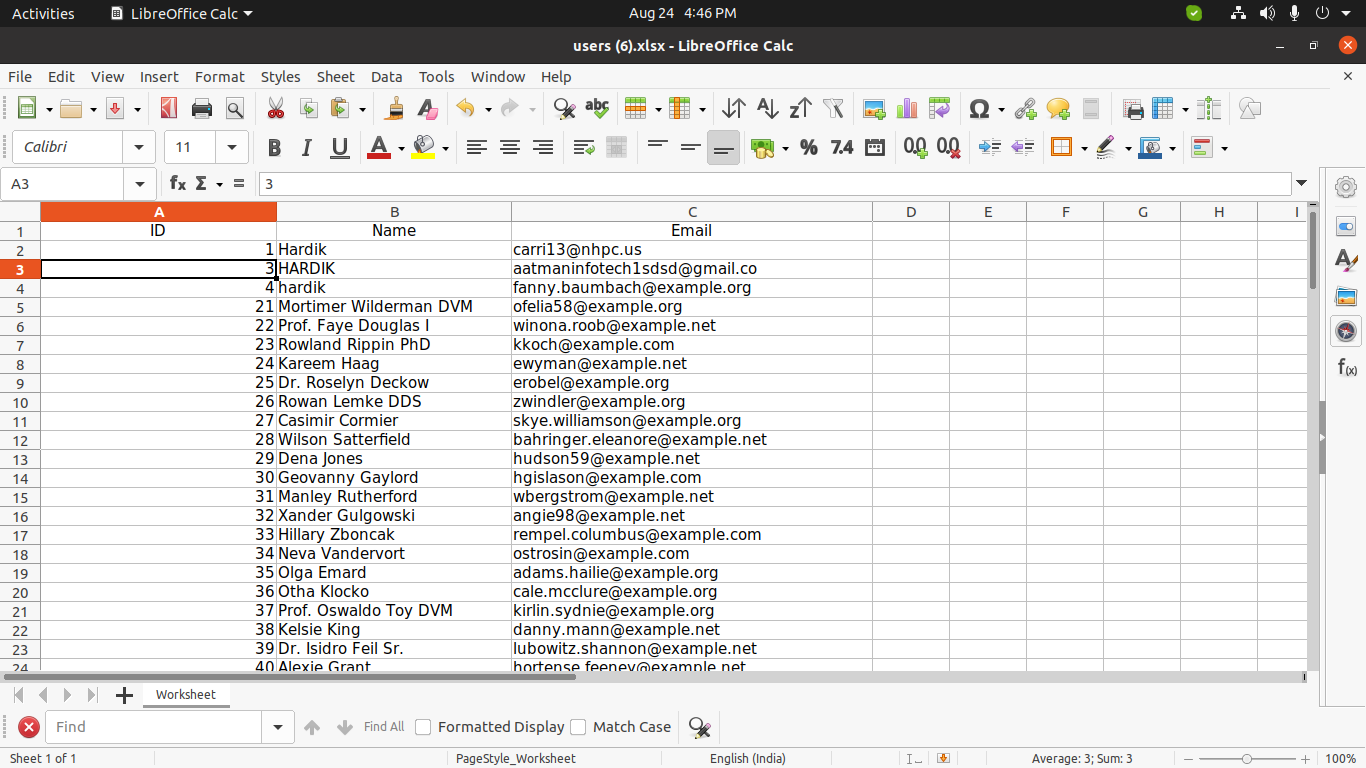Viewport: 1366px width, 768px height.
Task: Expand the Name Box dropdown arrow
Action: click(139, 184)
